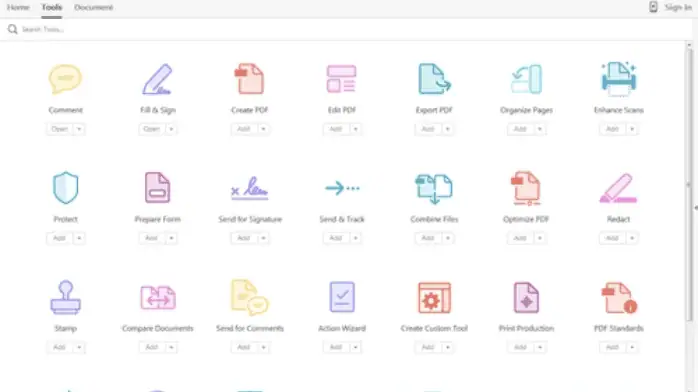Expand the dropdown arrow under Comment
Image resolution: width=698 pixels, height=392 pixels.
click(79, 129)
